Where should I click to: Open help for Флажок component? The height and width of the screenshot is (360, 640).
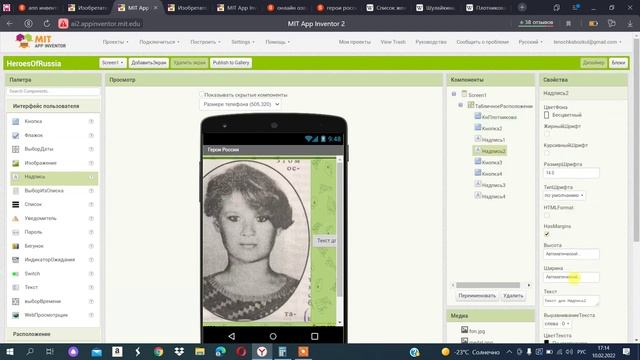[91, 135]
